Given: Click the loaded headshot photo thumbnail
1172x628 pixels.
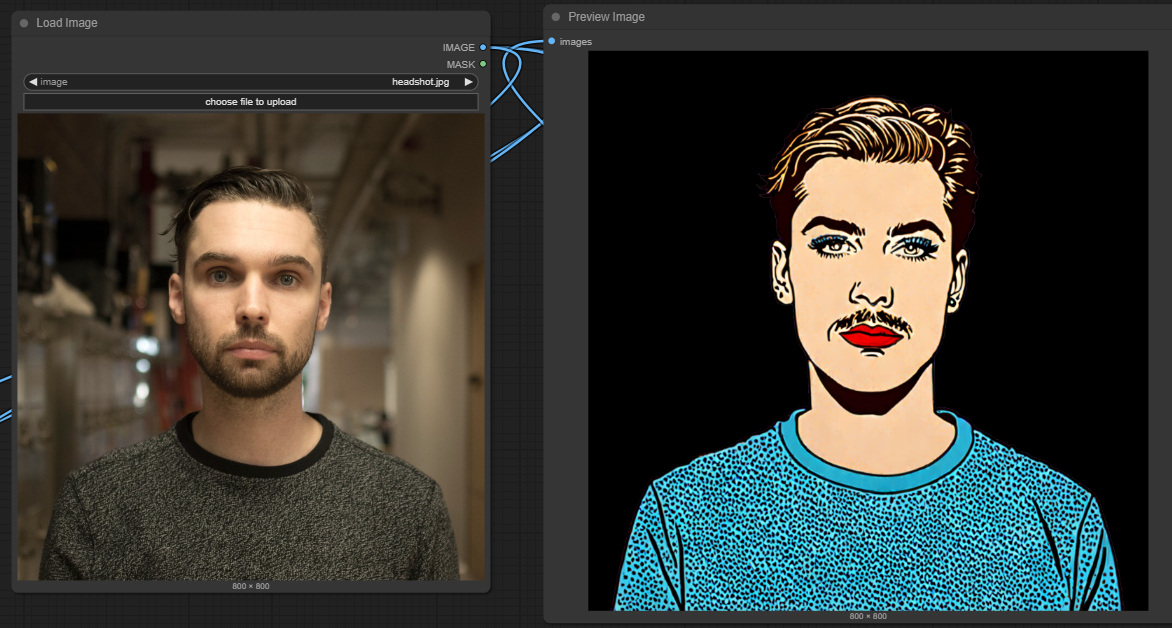Looking at the screenshot, I should [250, 347].
